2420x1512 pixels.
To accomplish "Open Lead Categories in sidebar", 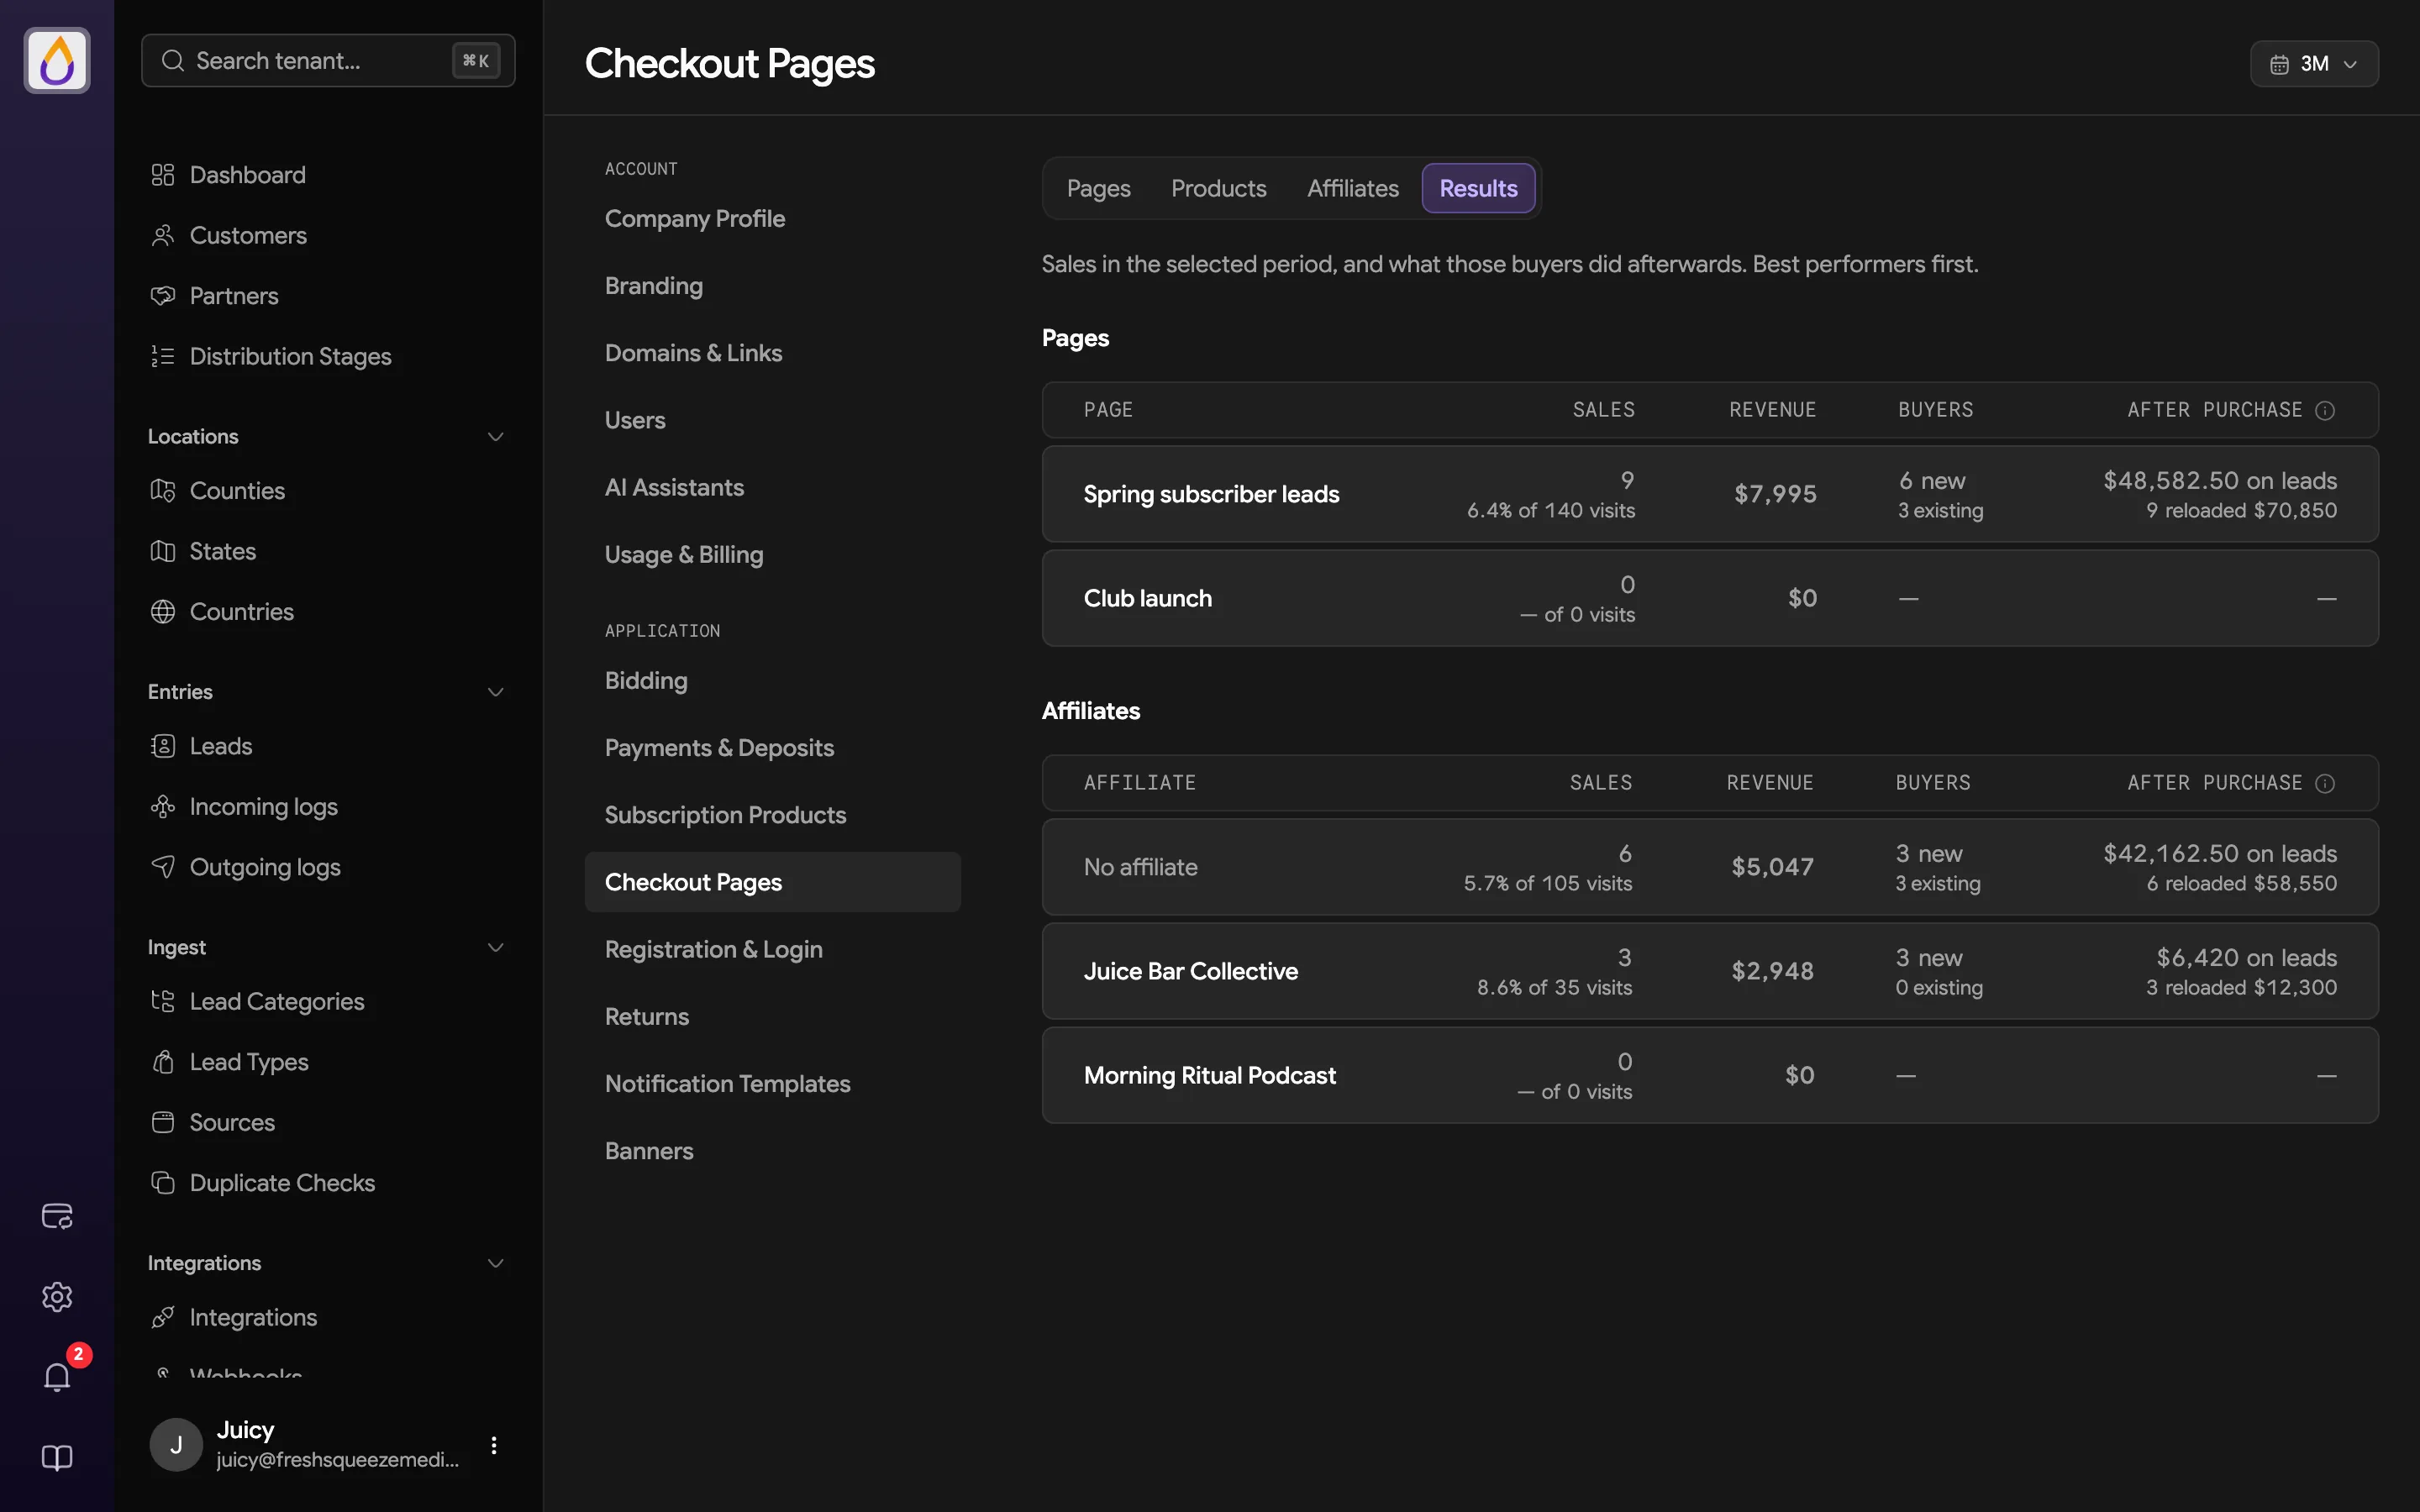I will 276,1002.
